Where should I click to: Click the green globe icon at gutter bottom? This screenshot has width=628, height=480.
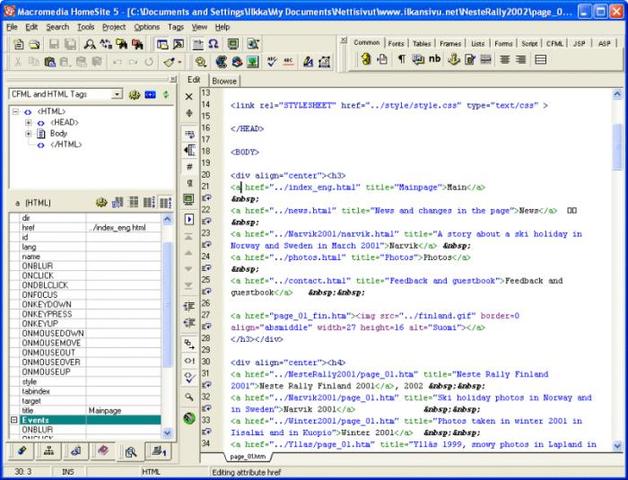(x=189, y=418)
